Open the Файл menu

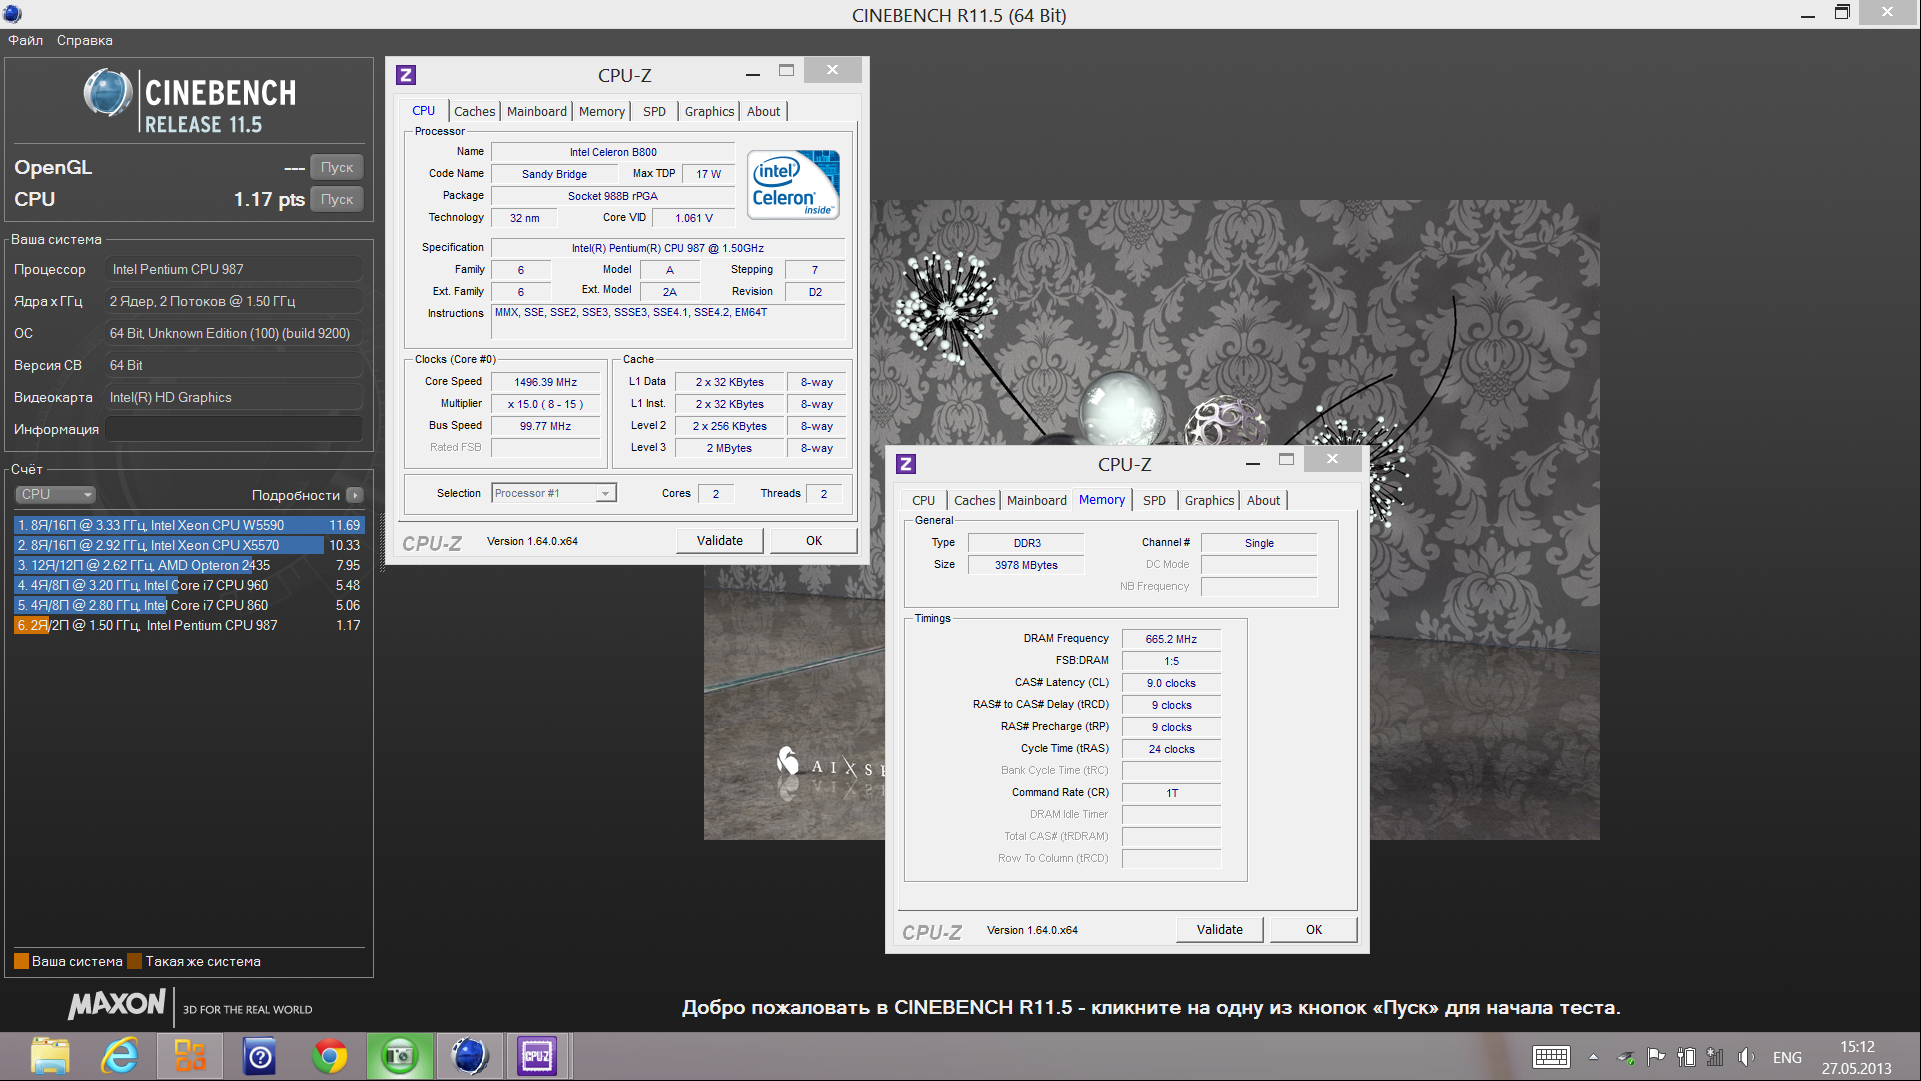pyautogui.click(x=26, y=41)
